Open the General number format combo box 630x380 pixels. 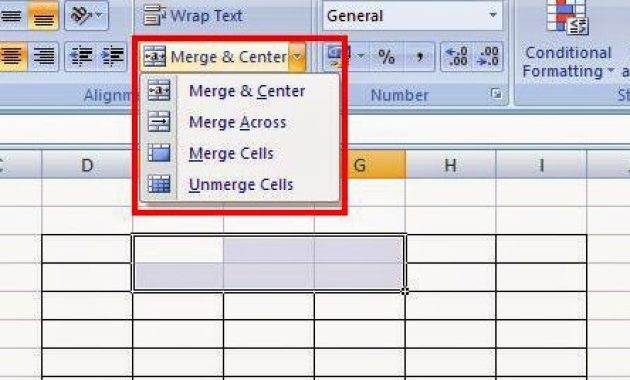(413, 16)
